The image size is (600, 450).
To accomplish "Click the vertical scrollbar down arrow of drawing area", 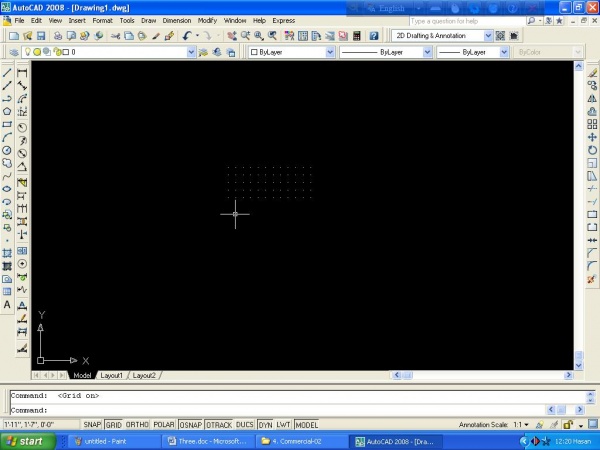I will point(579,365).
